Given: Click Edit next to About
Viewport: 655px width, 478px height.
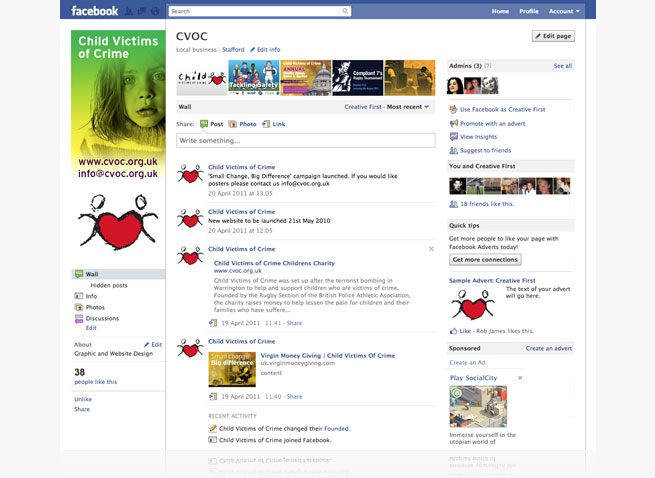Looking at the screenshot, I should 153,345.
